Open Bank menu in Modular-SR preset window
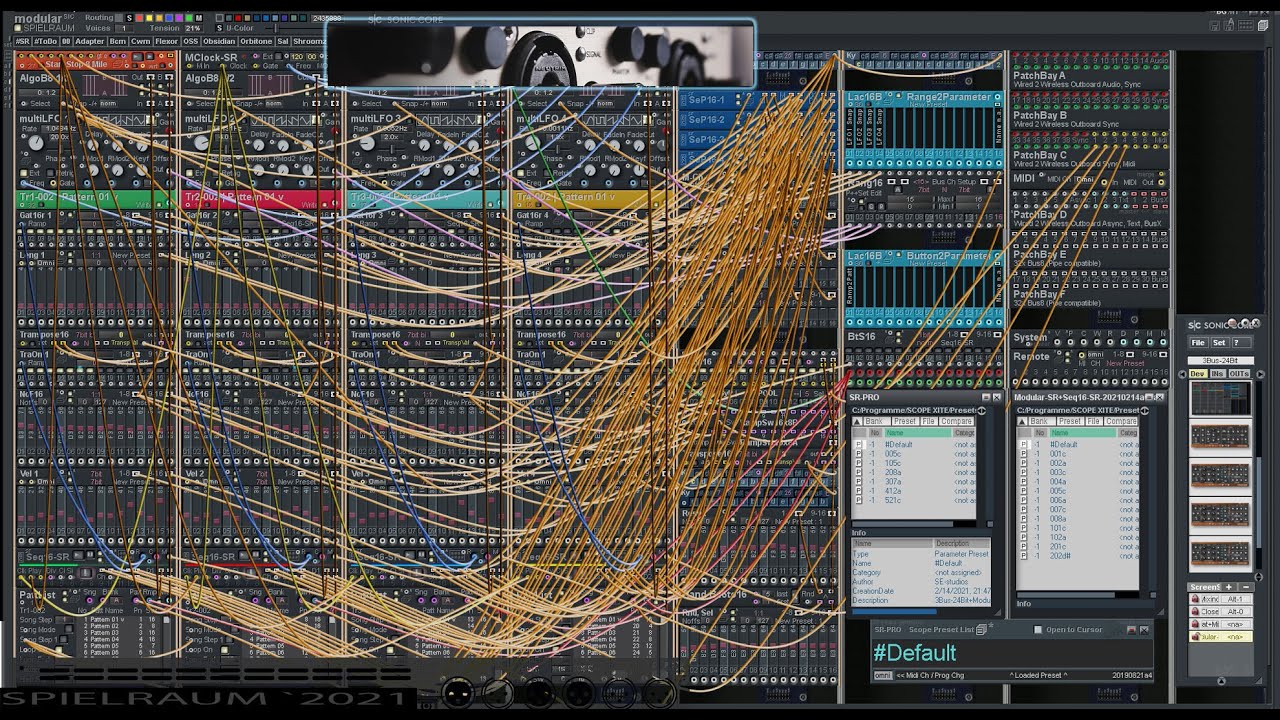1280x720 pixels. [x=1042, y=421]
